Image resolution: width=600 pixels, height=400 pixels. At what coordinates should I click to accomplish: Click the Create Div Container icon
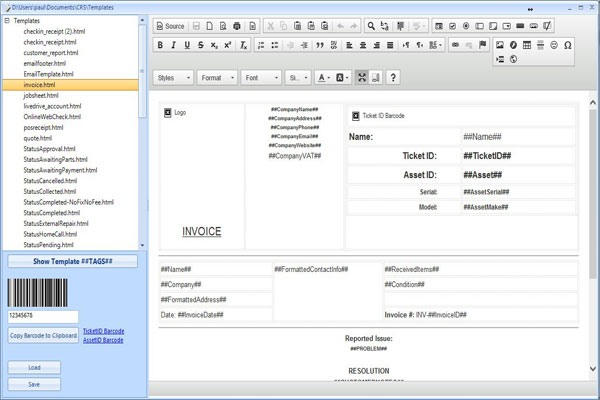point(334,45)
